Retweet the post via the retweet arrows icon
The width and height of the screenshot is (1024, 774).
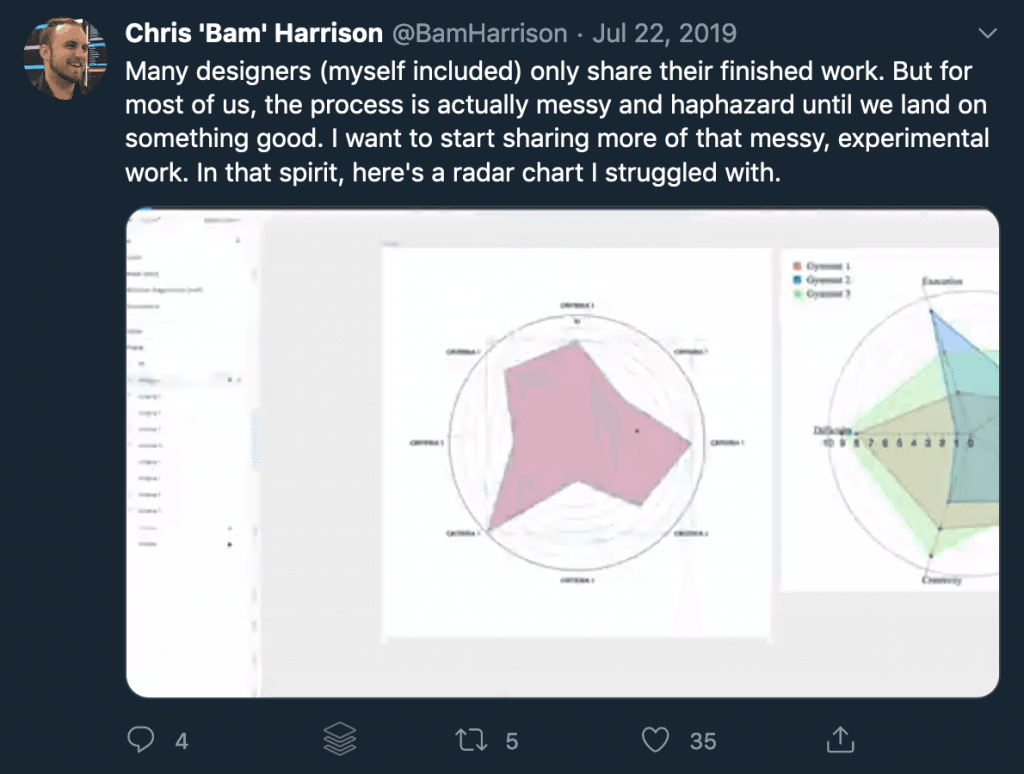[x=476, y=739]
